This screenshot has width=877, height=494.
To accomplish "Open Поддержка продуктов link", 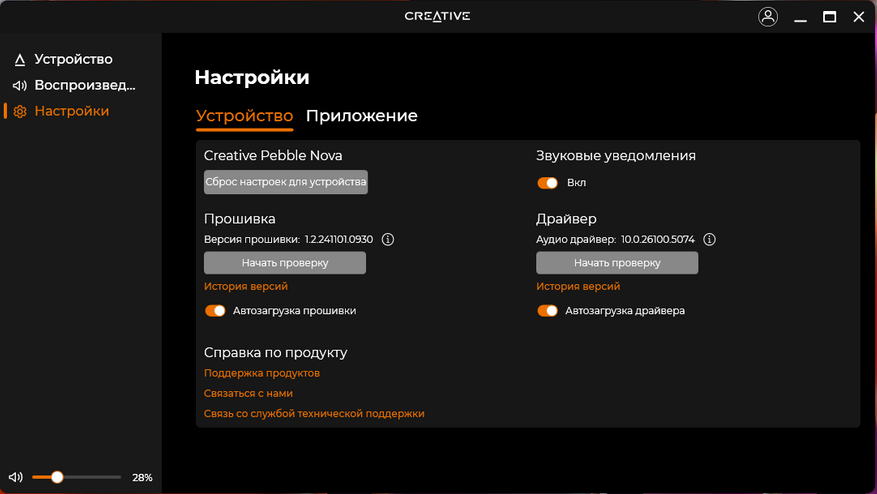I will tap(262, 373).
